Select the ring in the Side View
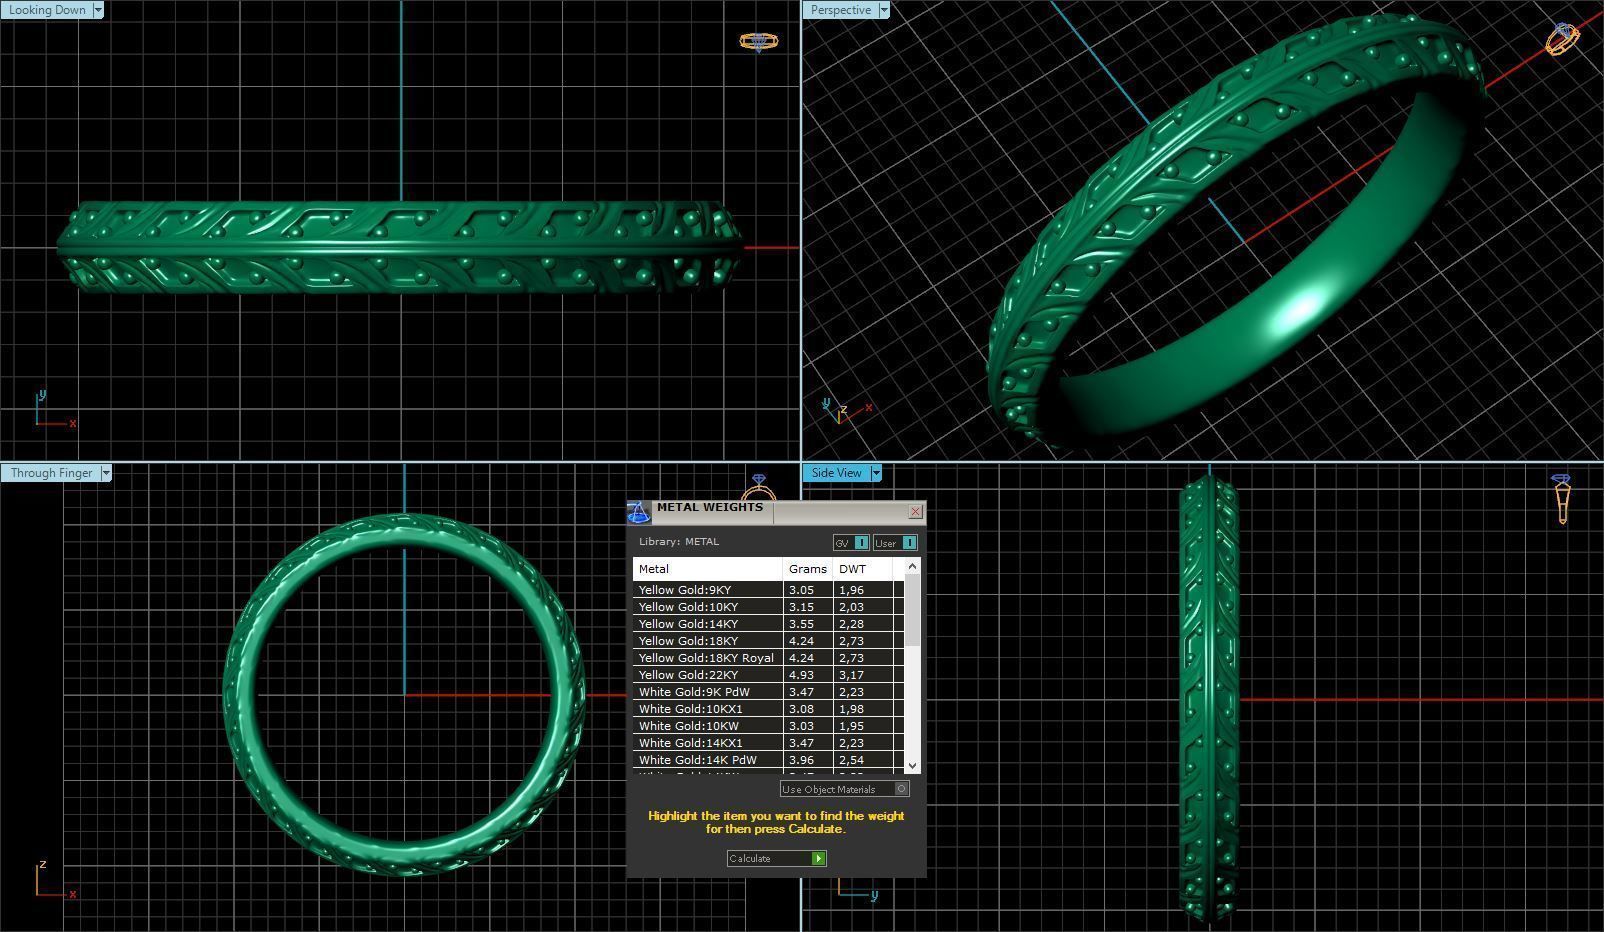This screenshot has width=1604, height=932. click(x=1209, y=700)
